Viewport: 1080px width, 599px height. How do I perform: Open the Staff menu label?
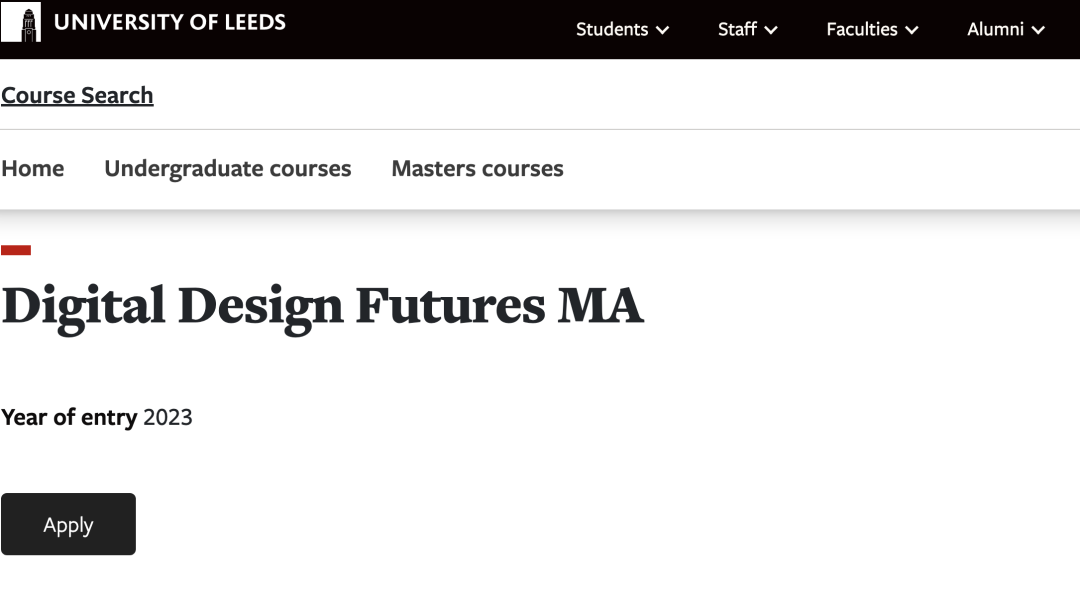[737, 30]
